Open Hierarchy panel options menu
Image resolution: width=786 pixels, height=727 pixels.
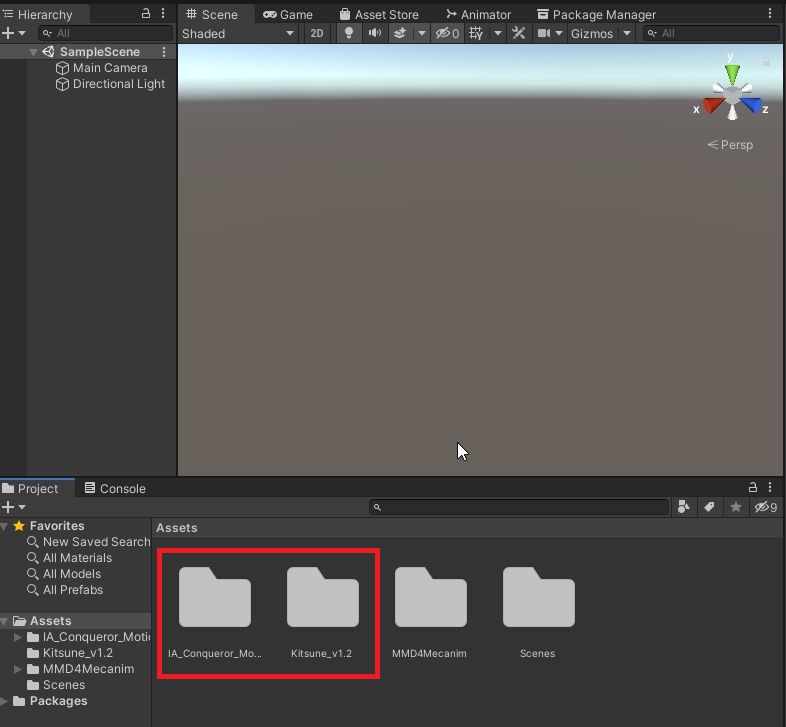[163, 14]
